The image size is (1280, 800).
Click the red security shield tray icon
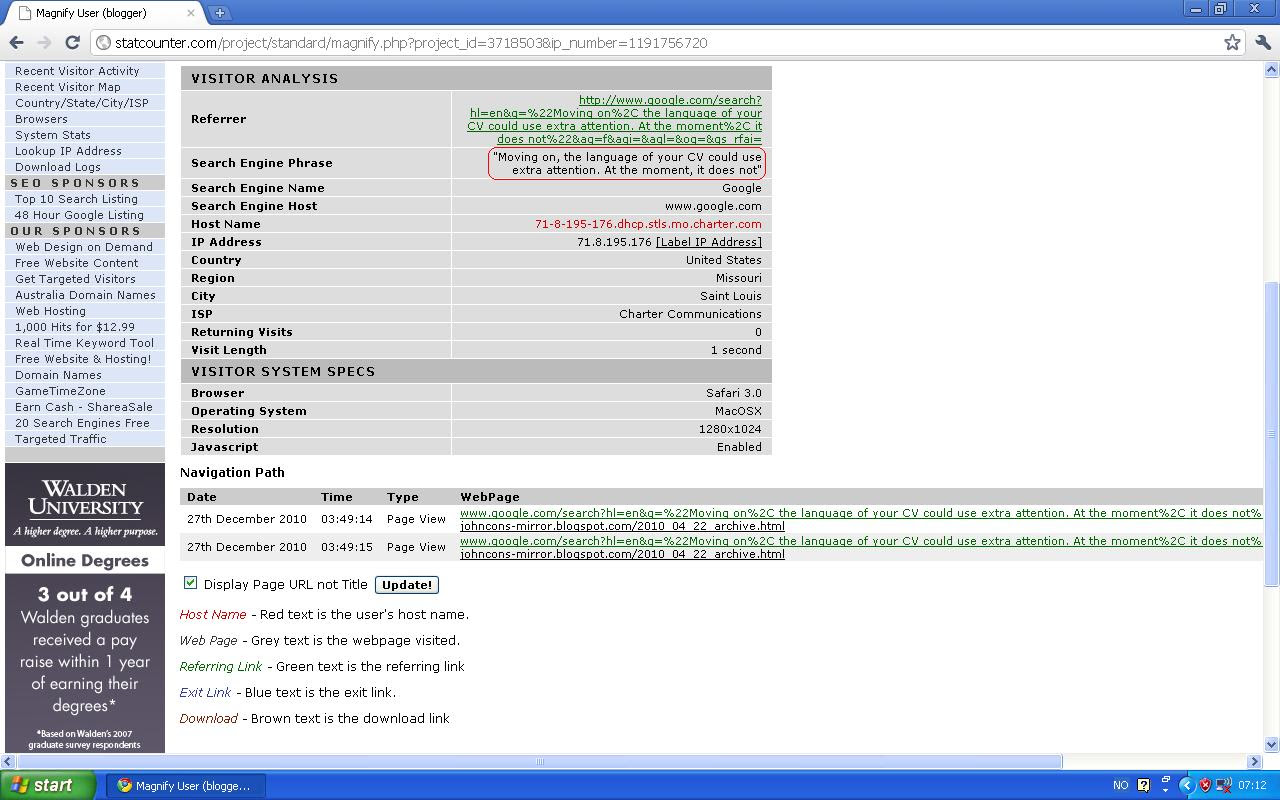tap(1205, 785)
